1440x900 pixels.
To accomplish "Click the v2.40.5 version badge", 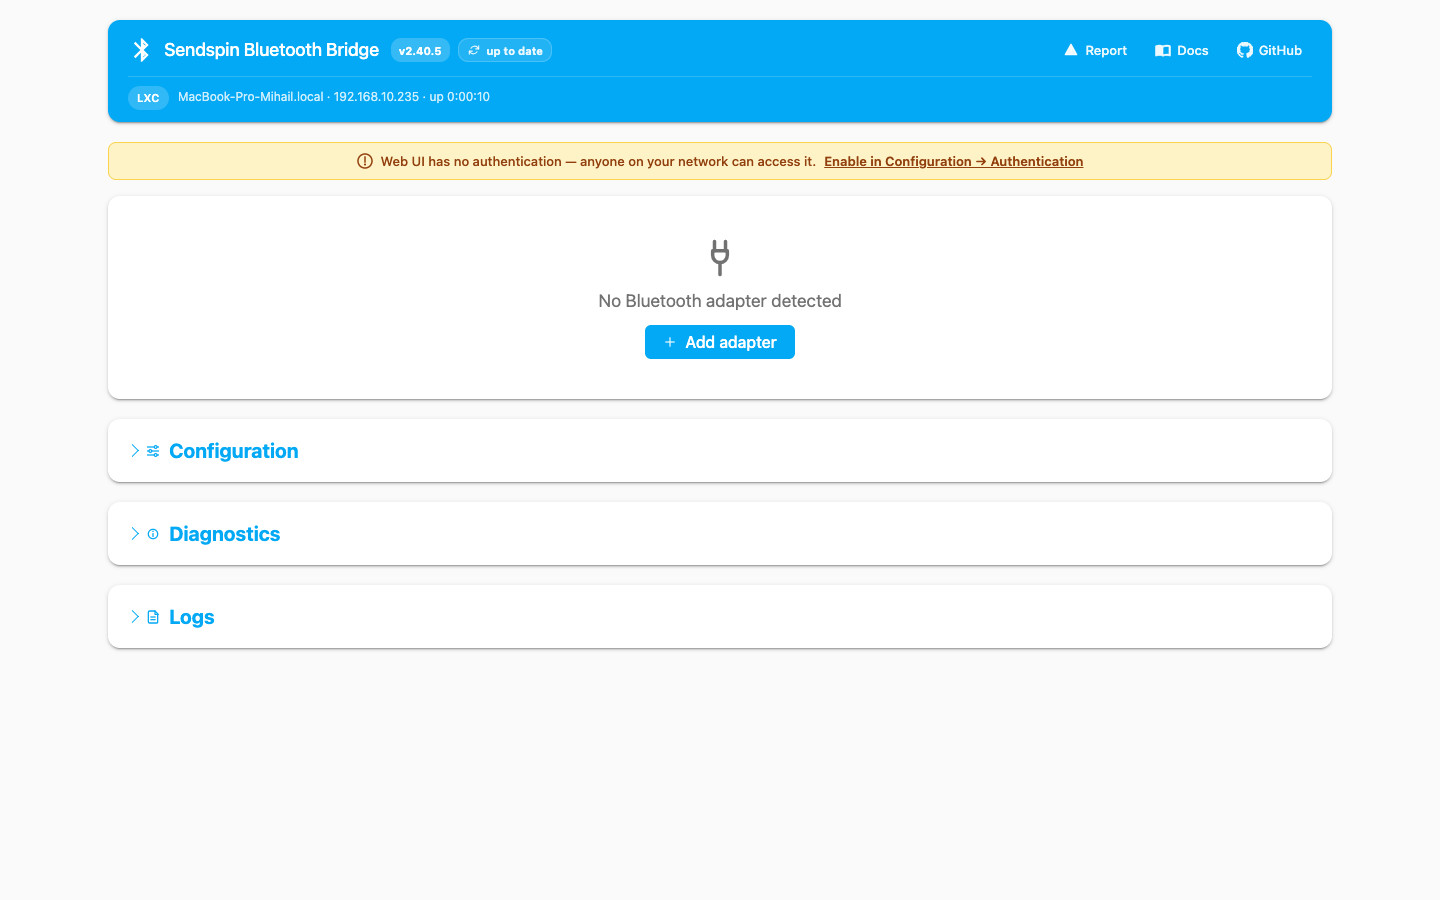I will coord(419,50).
